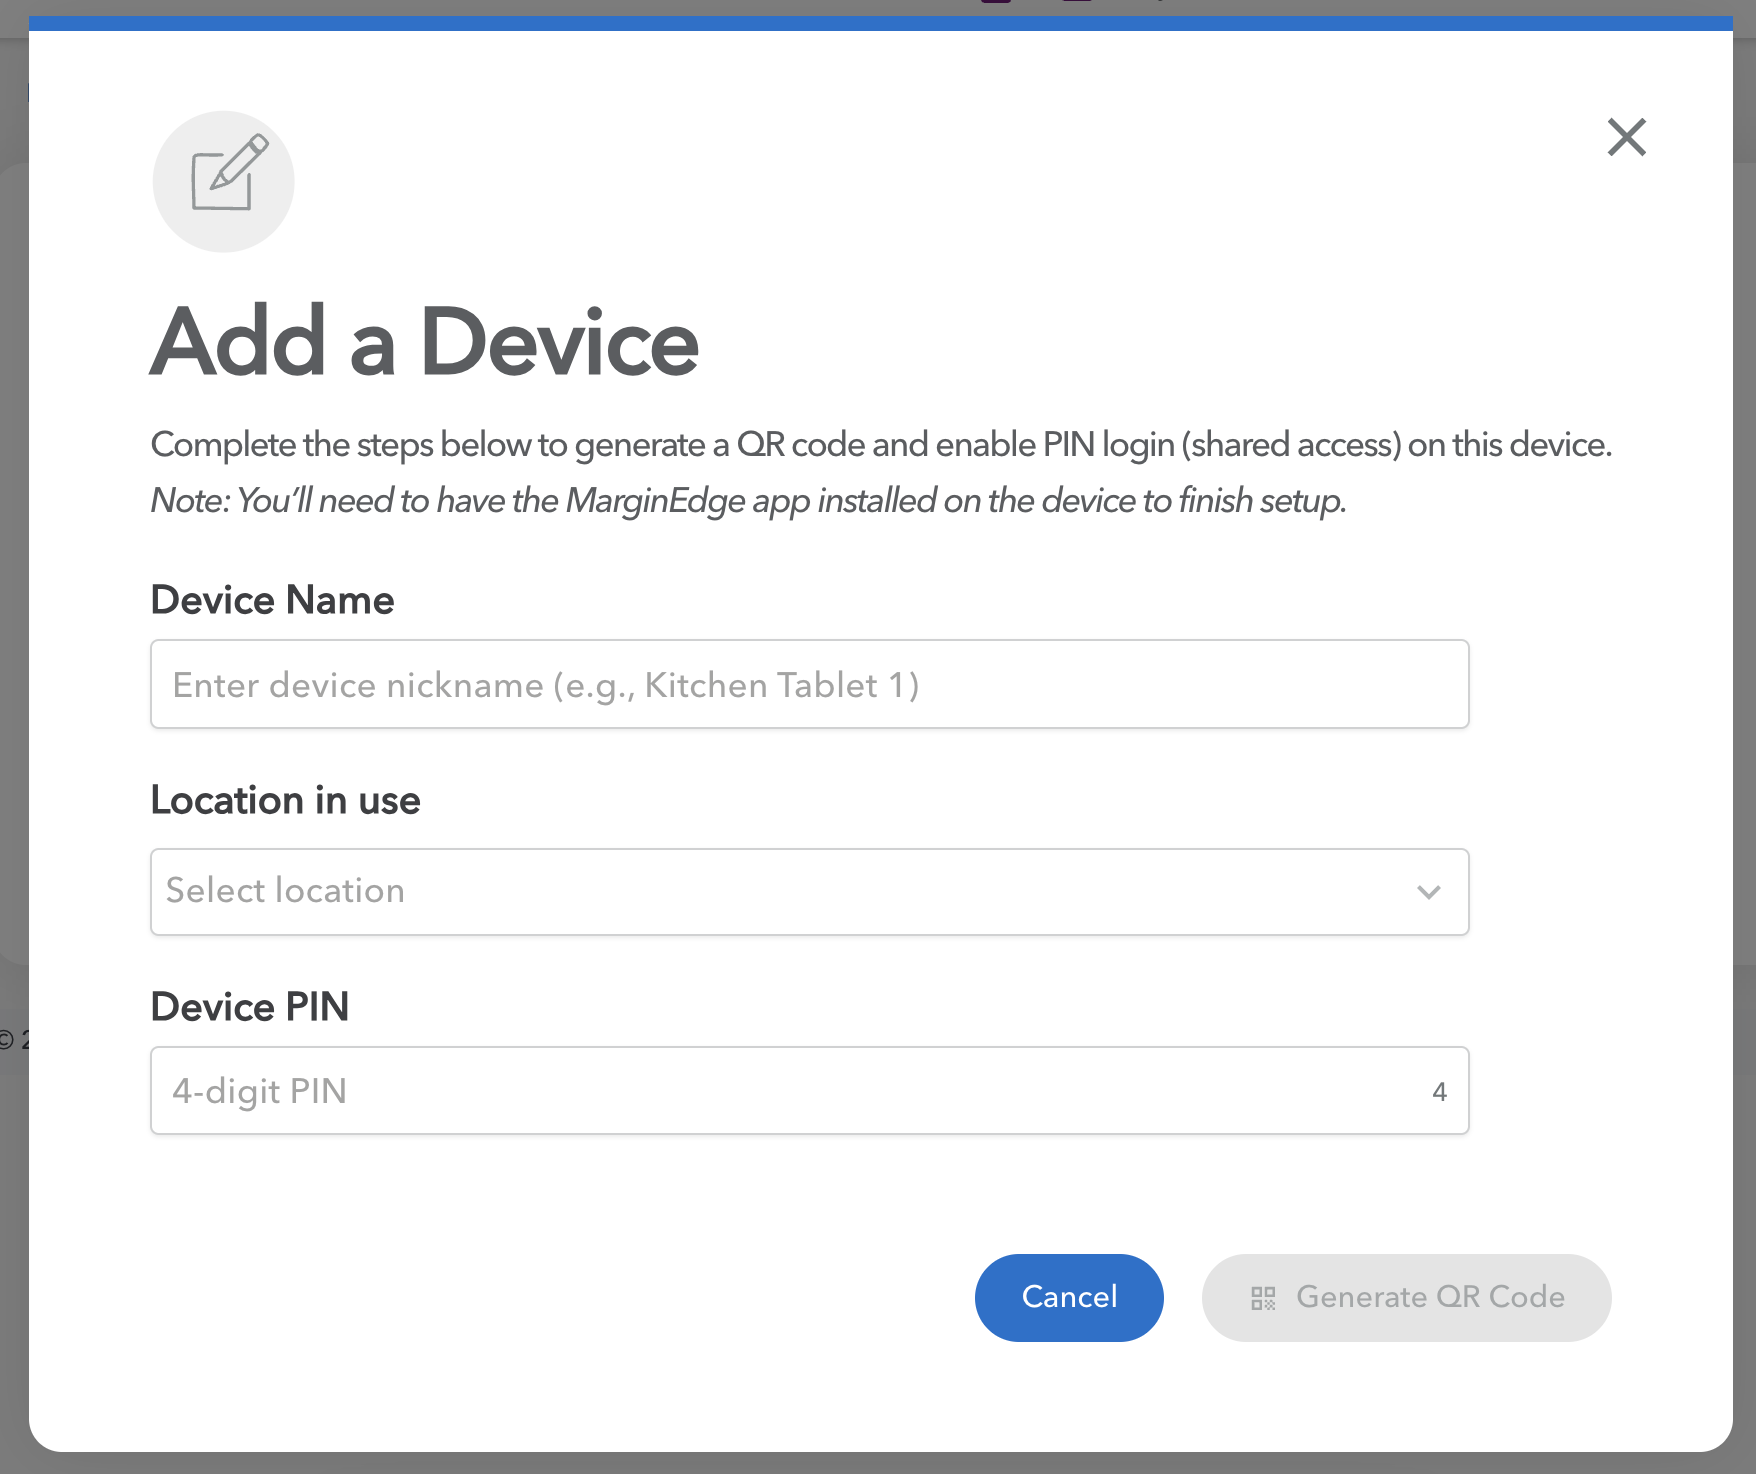The image size is (1756, 1474).
Task: Click the Add a Device heading
Action: tap(424, 343)
